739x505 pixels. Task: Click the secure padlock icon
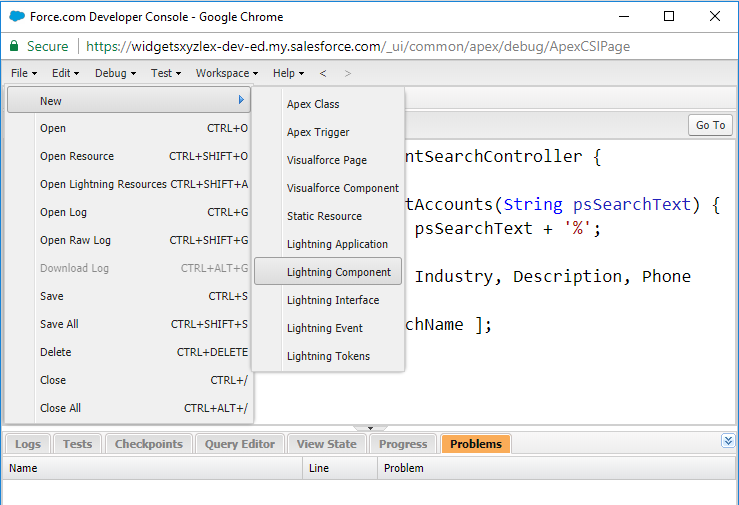[14, 46]
